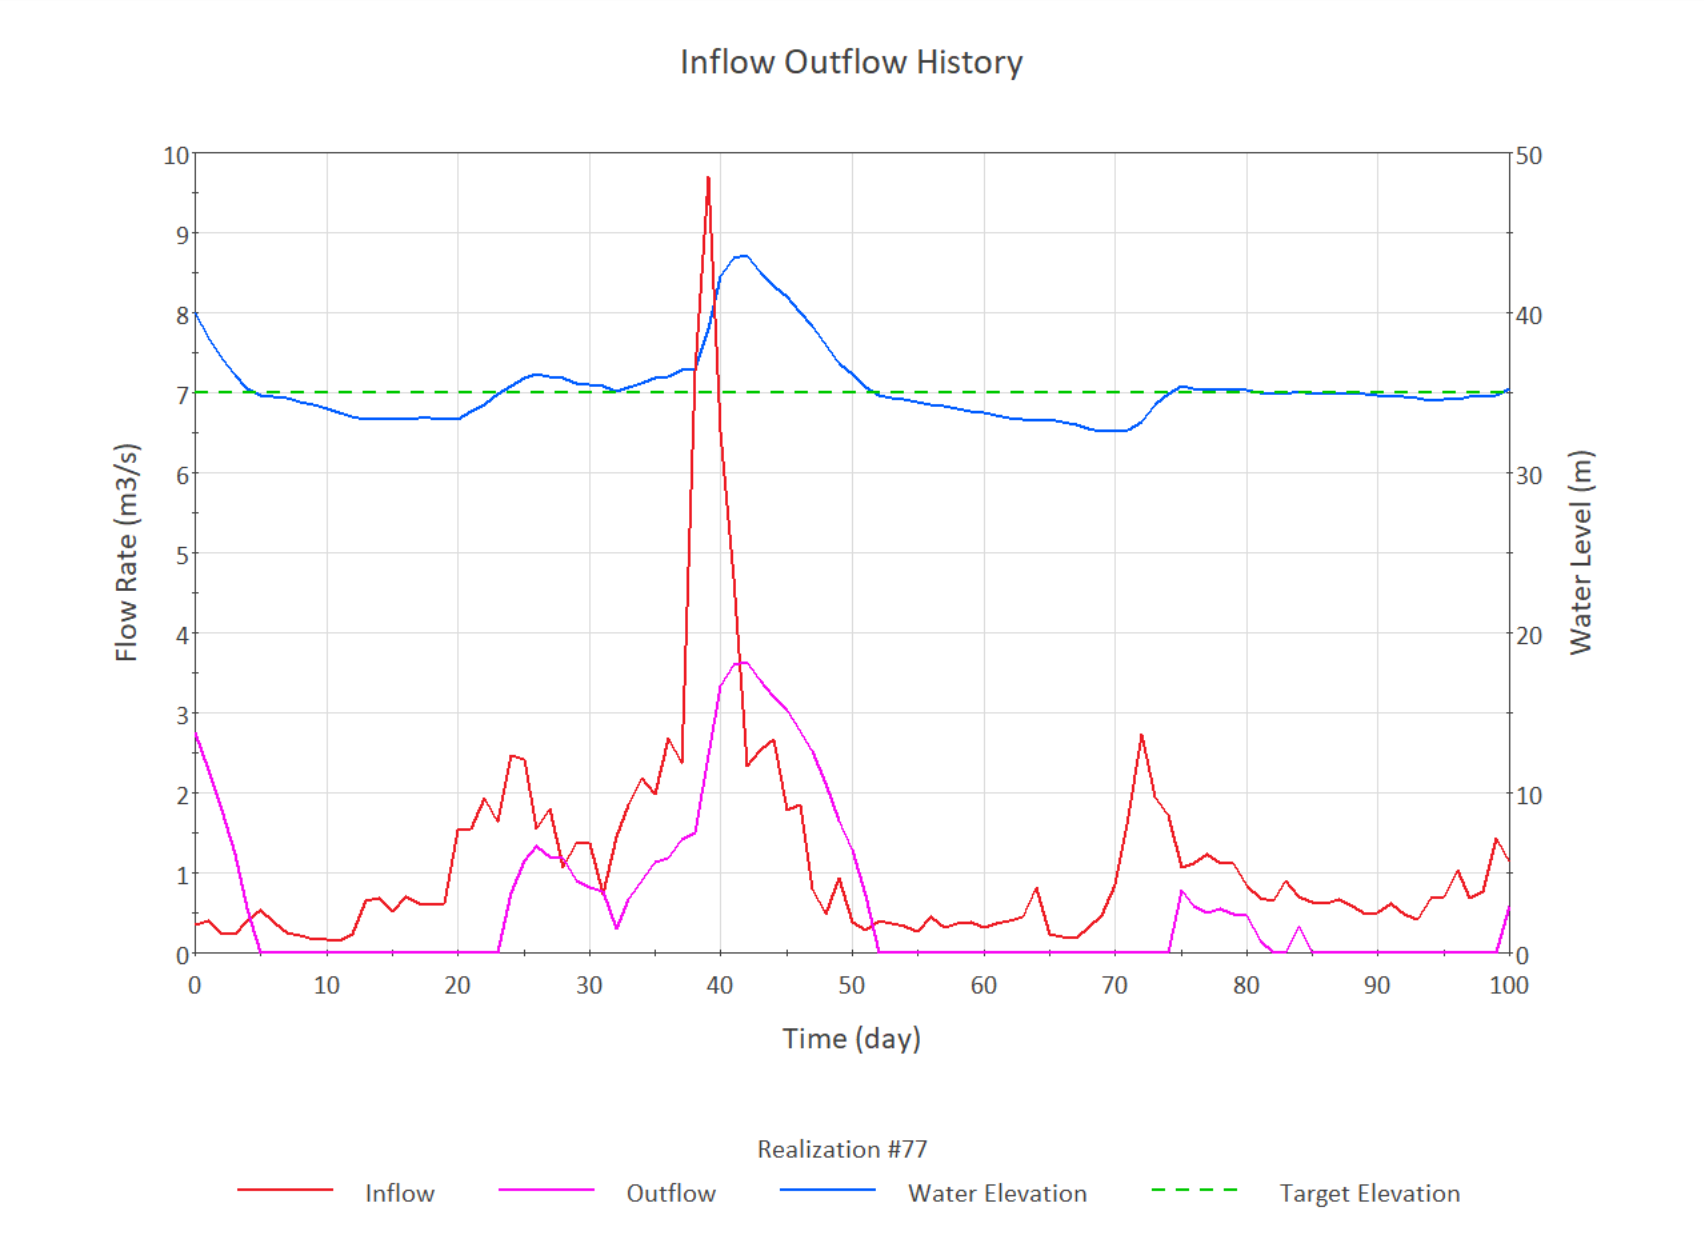Click the magenta outflow curve's highest point
The height and width of the screenshot is (1238, 1704).
[x=742, y=662]
